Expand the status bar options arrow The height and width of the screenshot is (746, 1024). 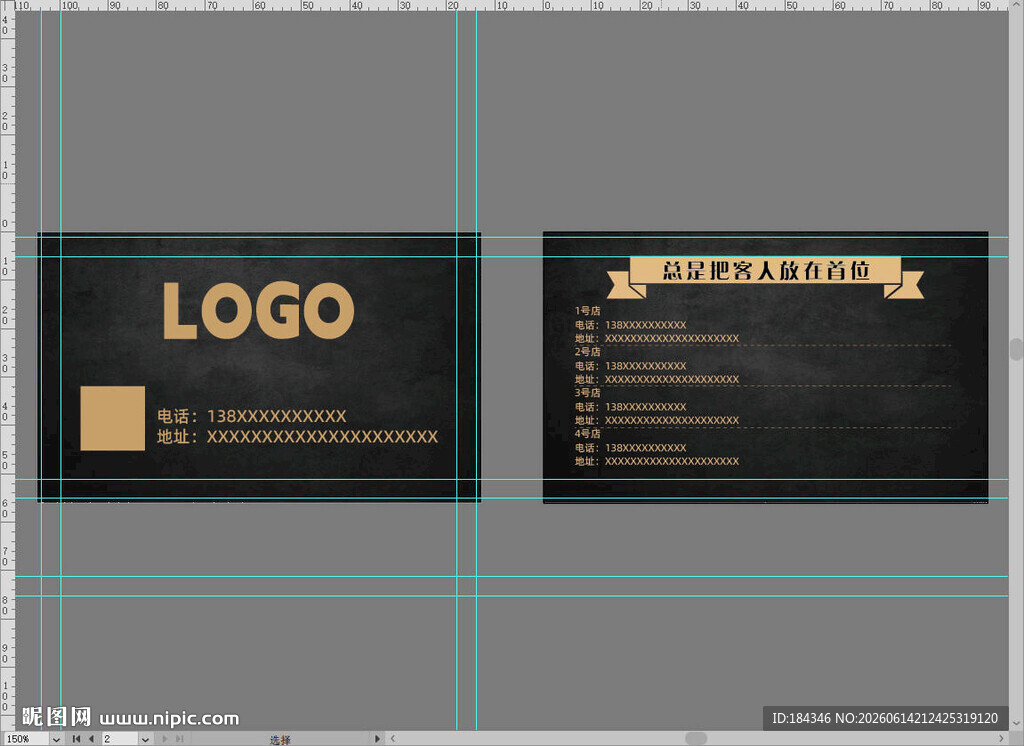coord(377,739)
